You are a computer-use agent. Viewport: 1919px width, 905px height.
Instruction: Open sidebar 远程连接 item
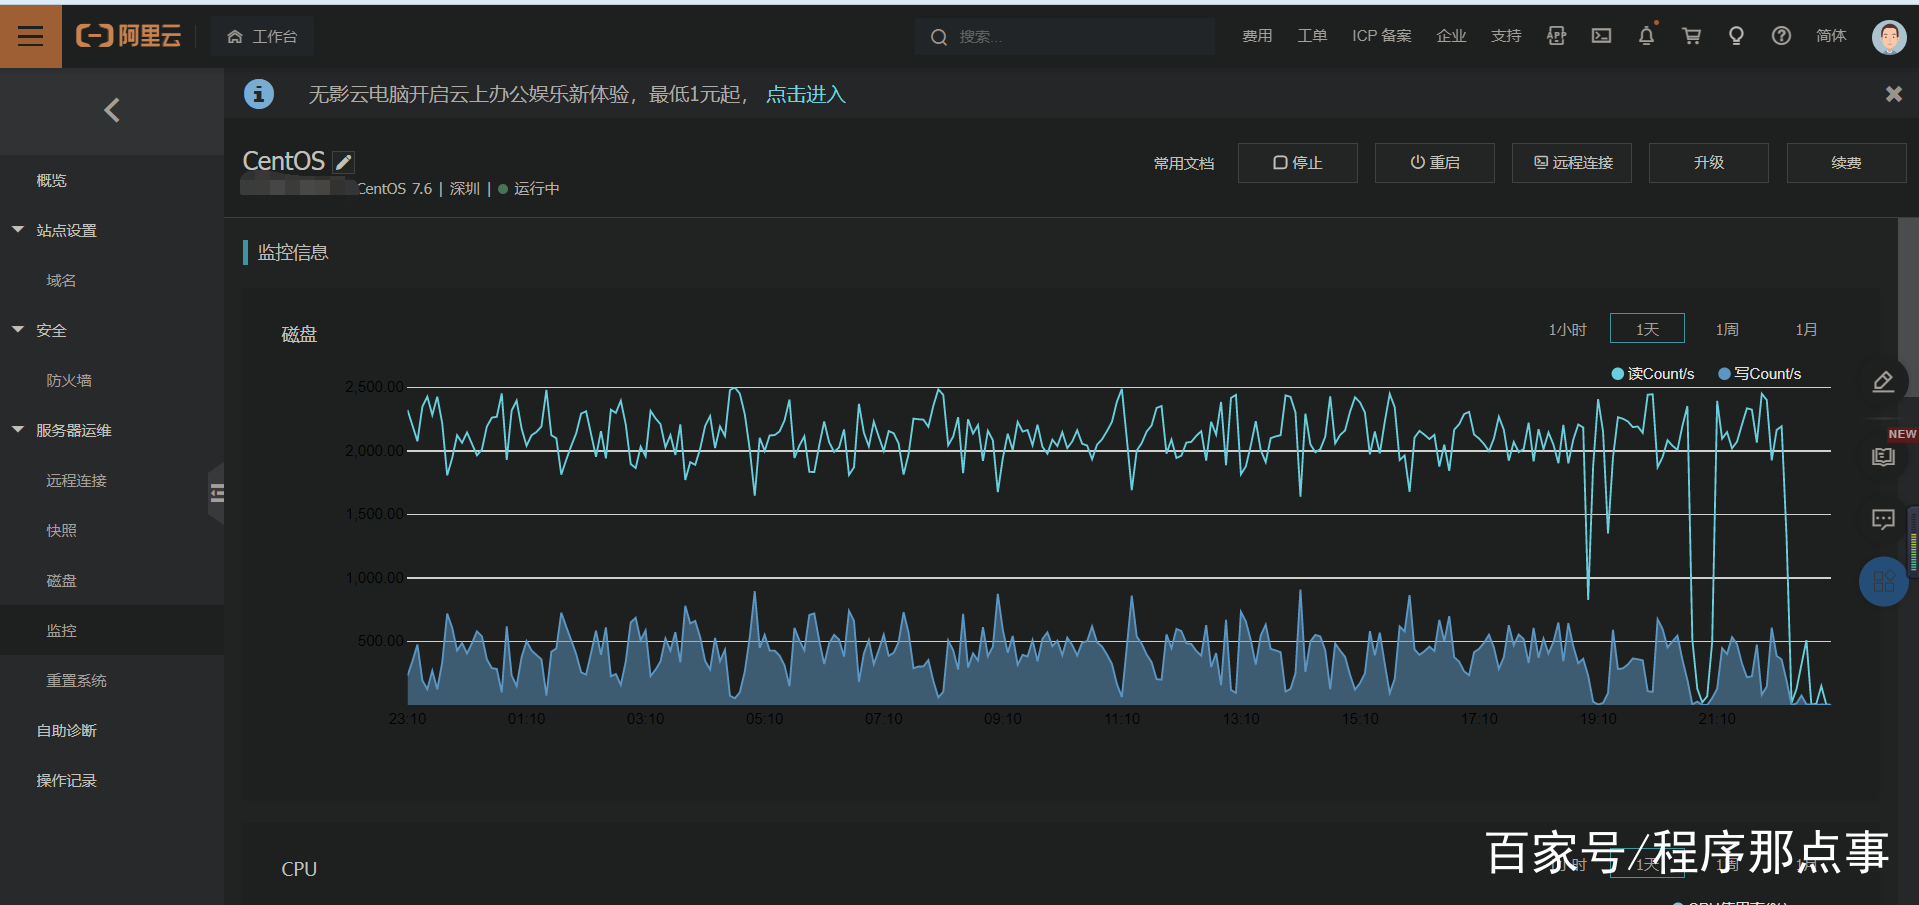(x=112, y=480)
